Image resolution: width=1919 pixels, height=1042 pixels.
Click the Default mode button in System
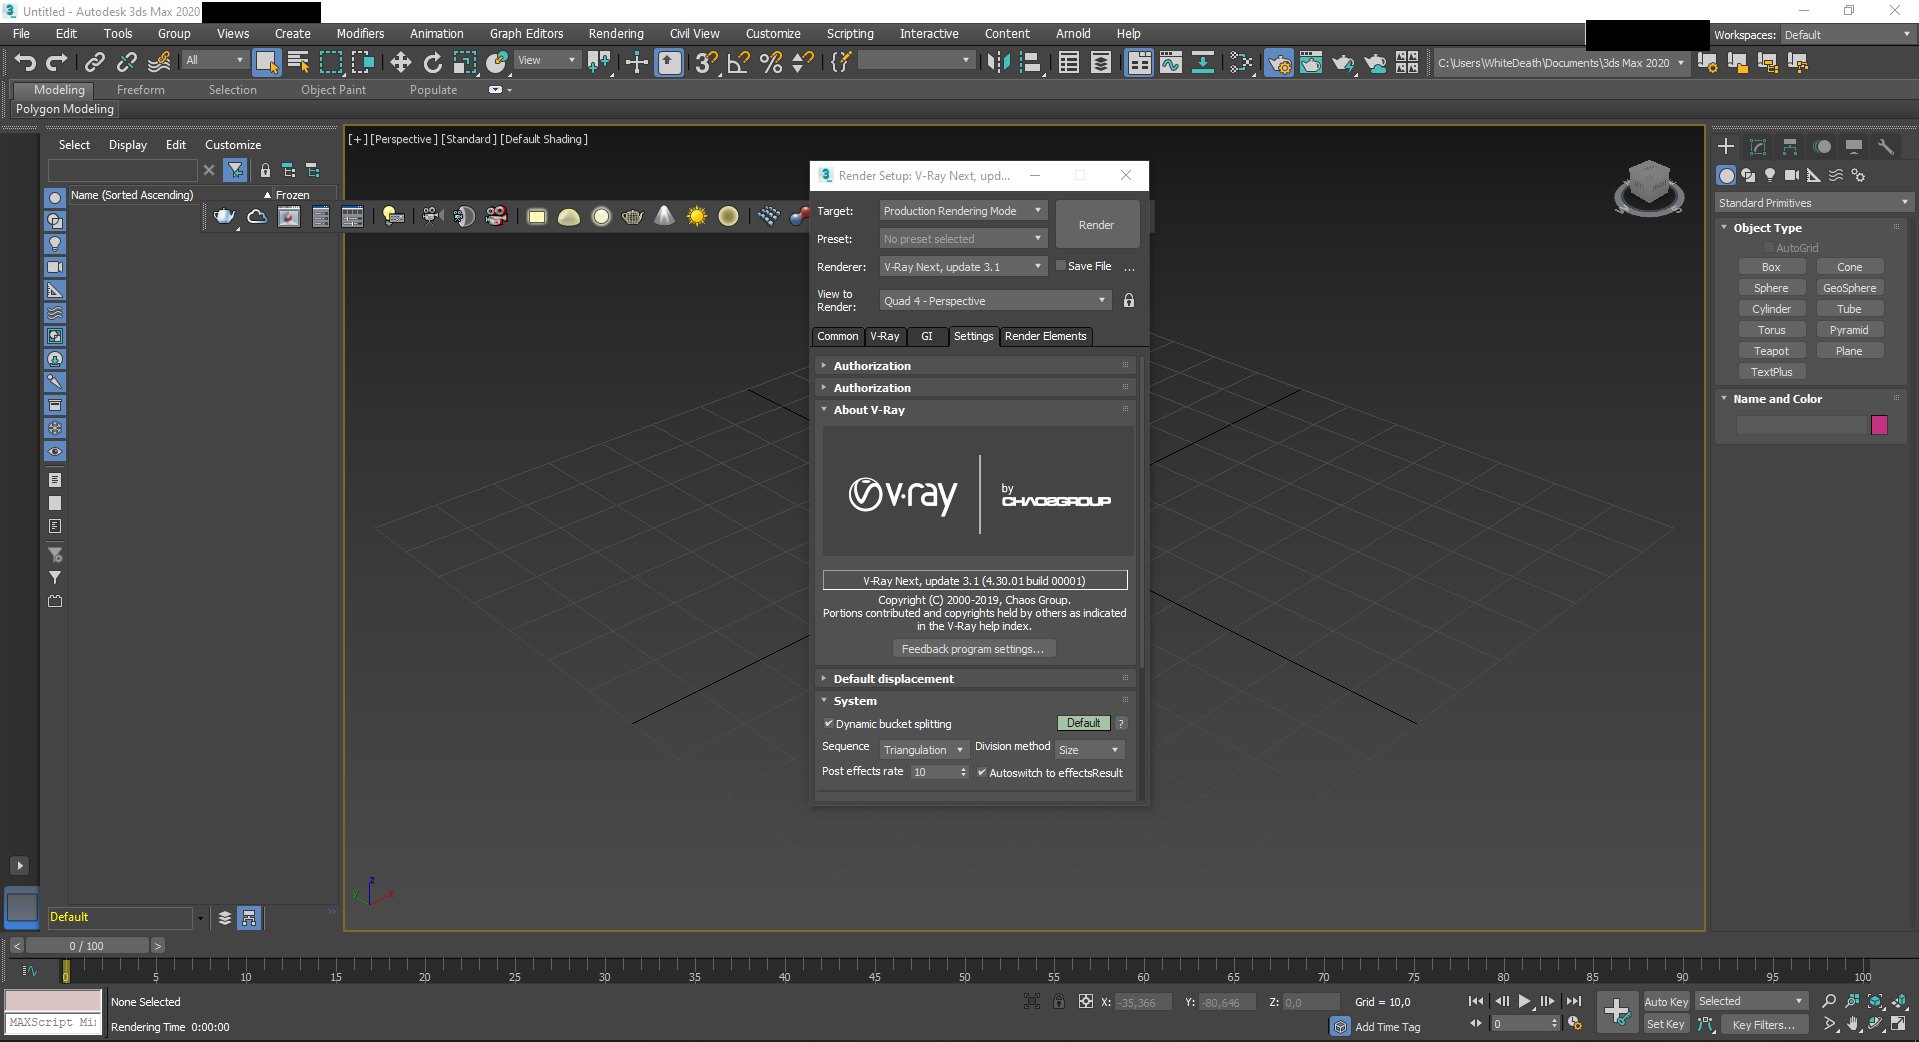click(x=1084, y=723)
